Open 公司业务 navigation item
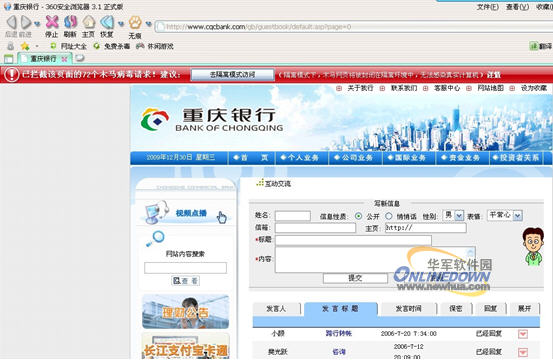 tap(354, 158)
